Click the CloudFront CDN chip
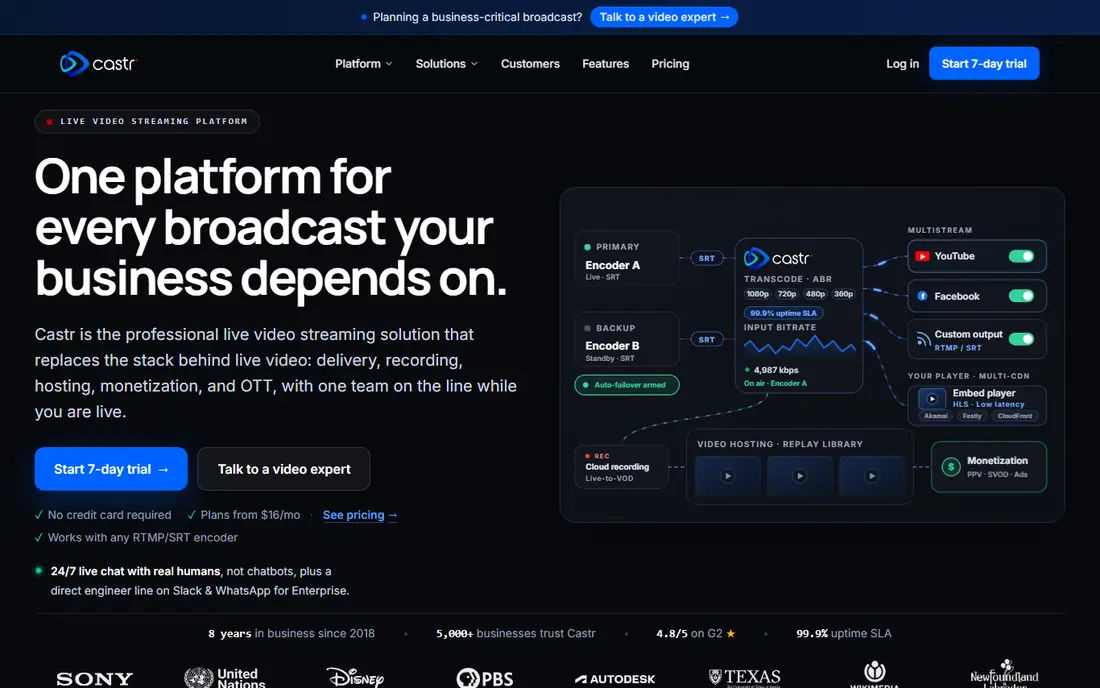This screenshot has height=688, width=1100. point(1014,416)
